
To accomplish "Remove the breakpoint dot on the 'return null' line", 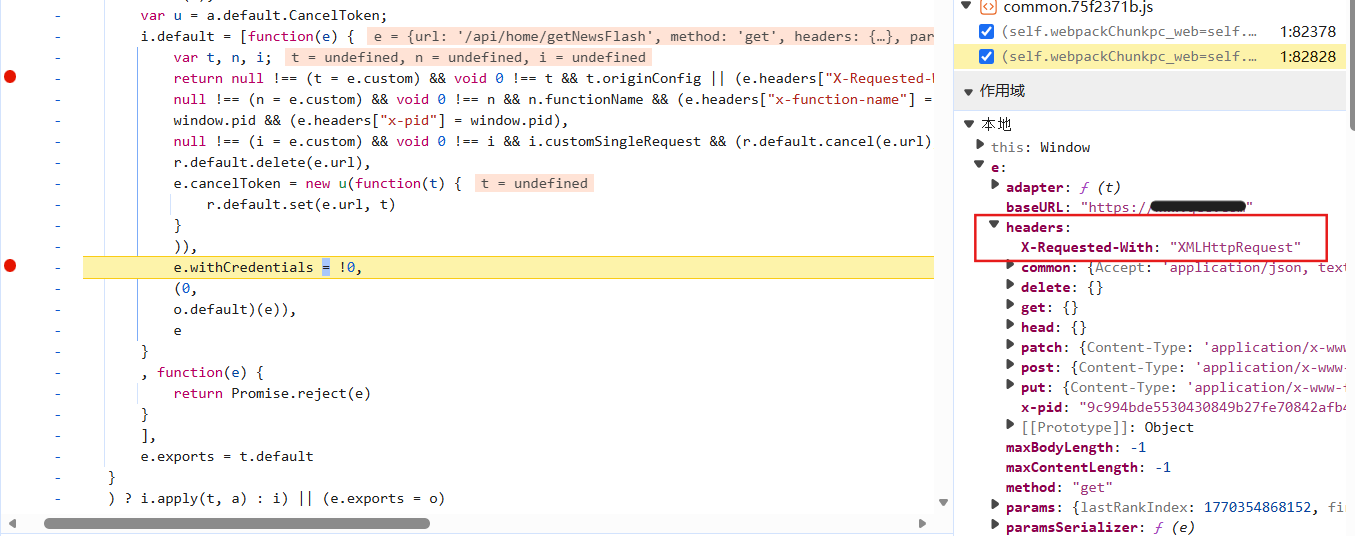I will pyautogui.click(x=11, y=77).
